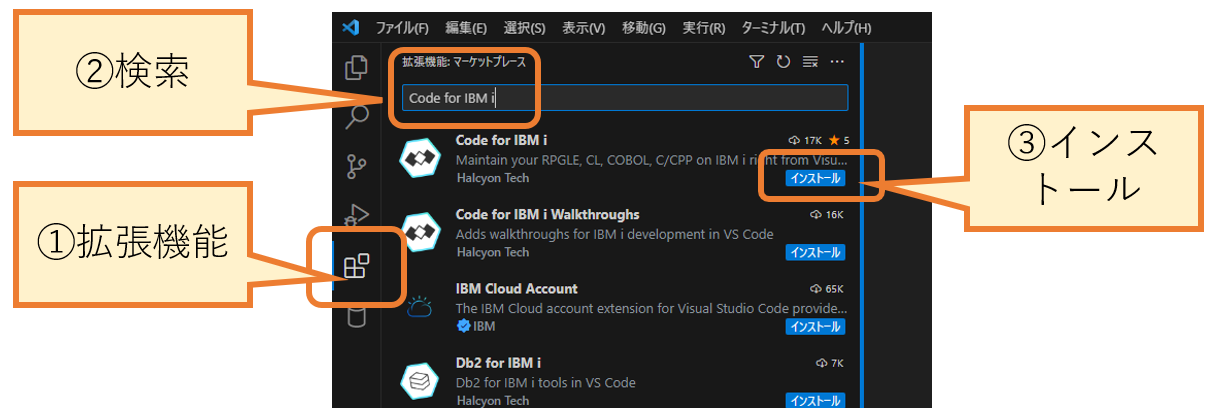
Task: Focus the extension search box
Action: point(625,98)
